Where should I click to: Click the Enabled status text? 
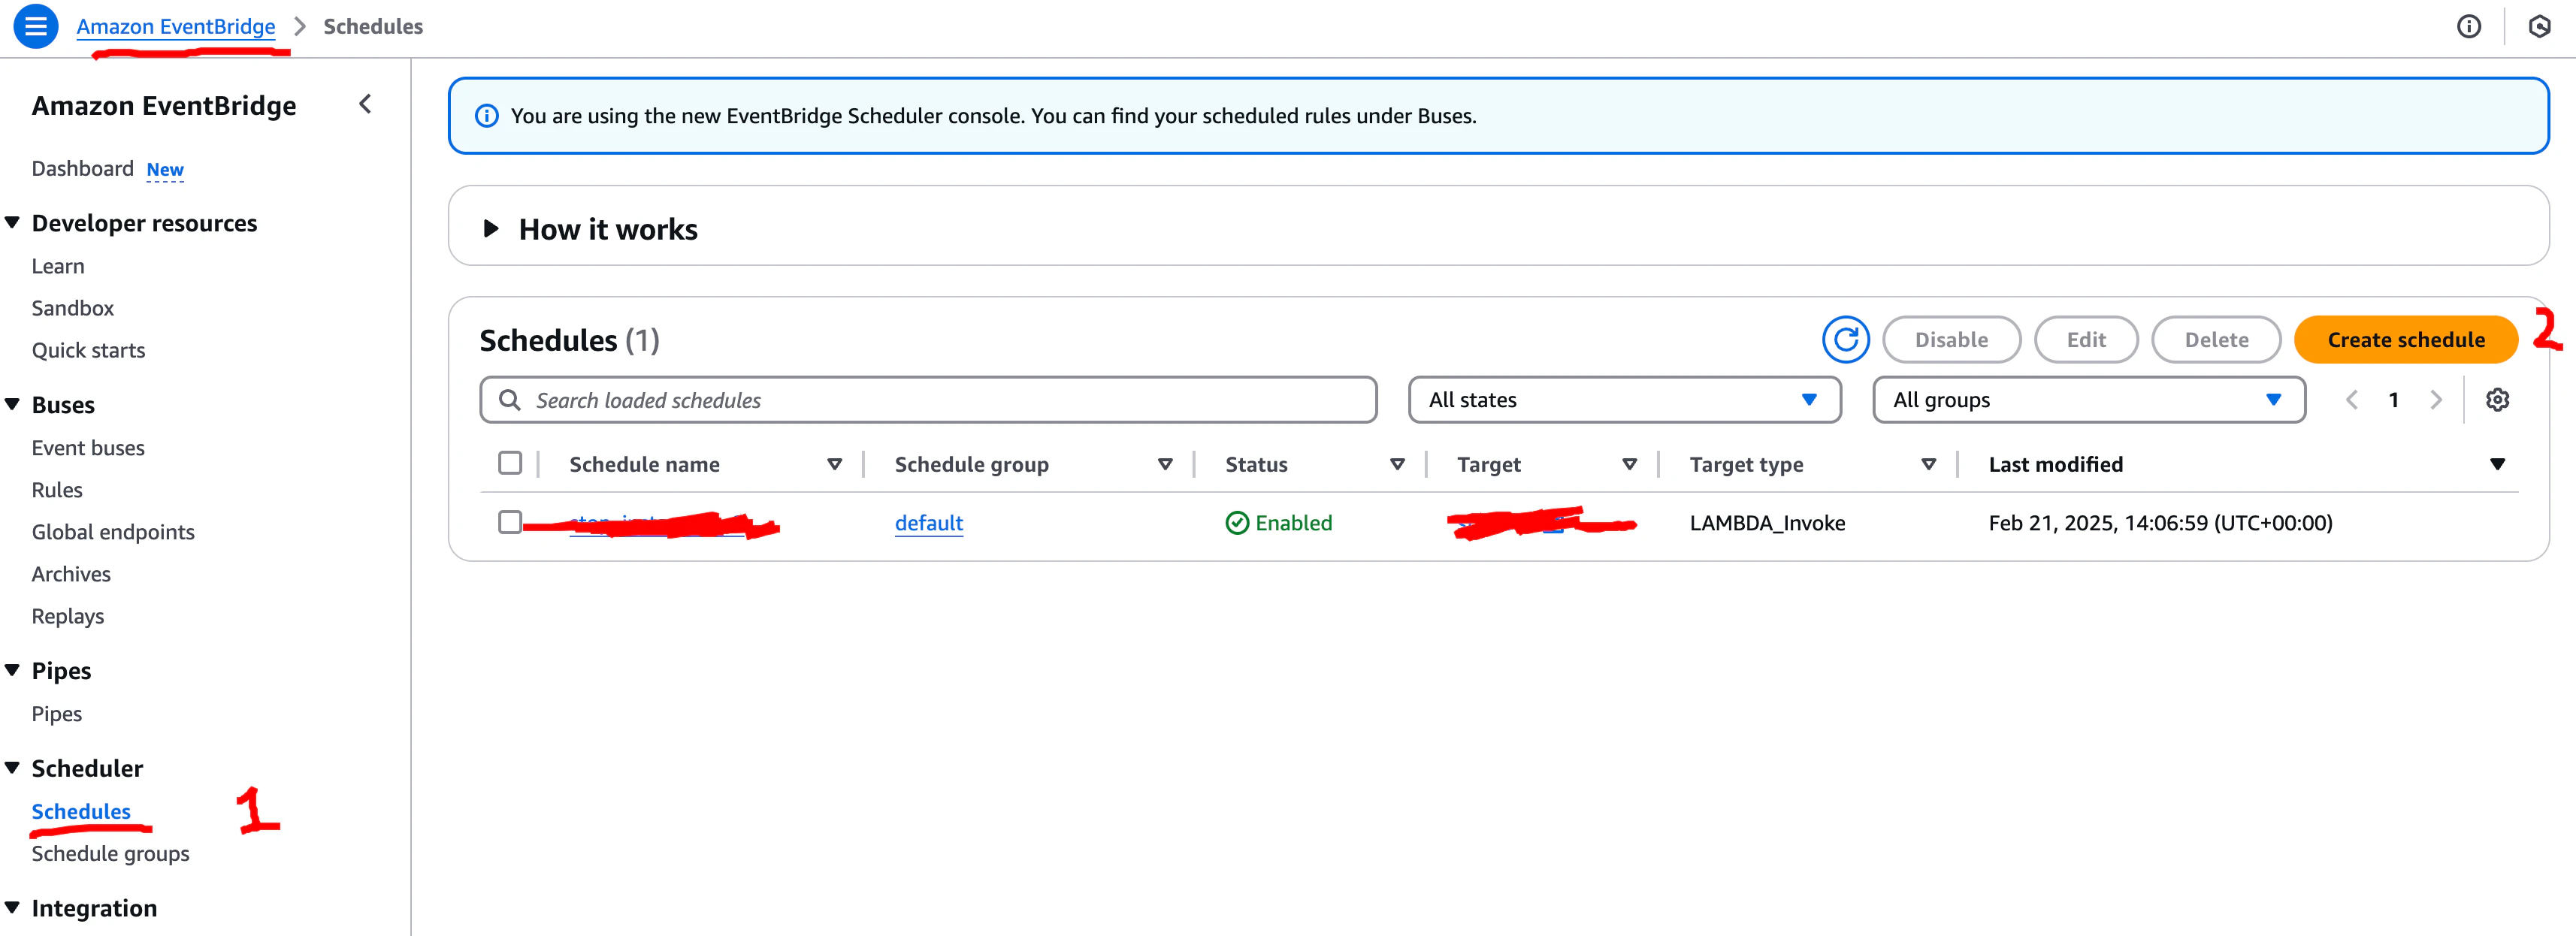click(x=1294, y=523)
